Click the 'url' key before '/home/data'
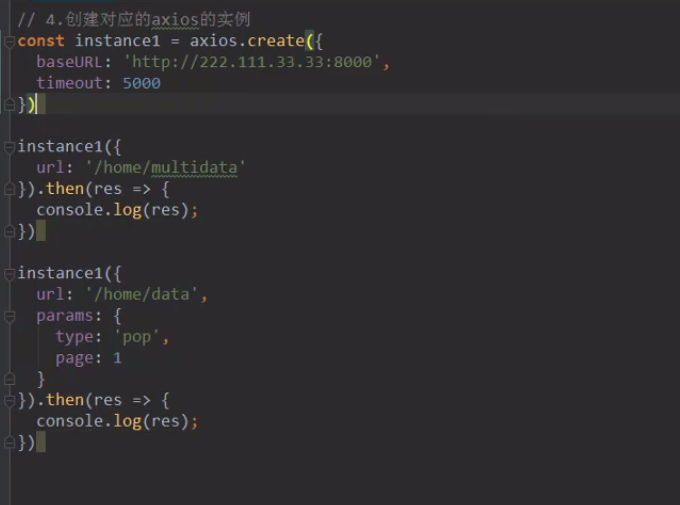Viewport: 680px width, 505px height. tap(50, 295)
